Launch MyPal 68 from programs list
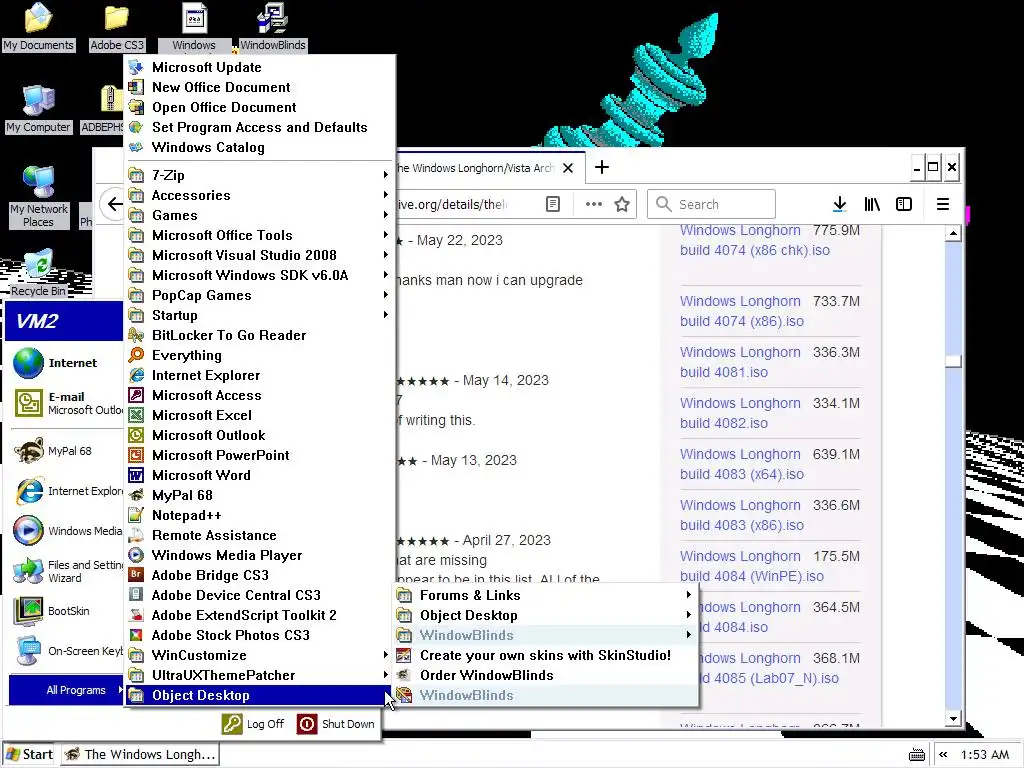1024x768 pixels. click(x=259, y=495)
